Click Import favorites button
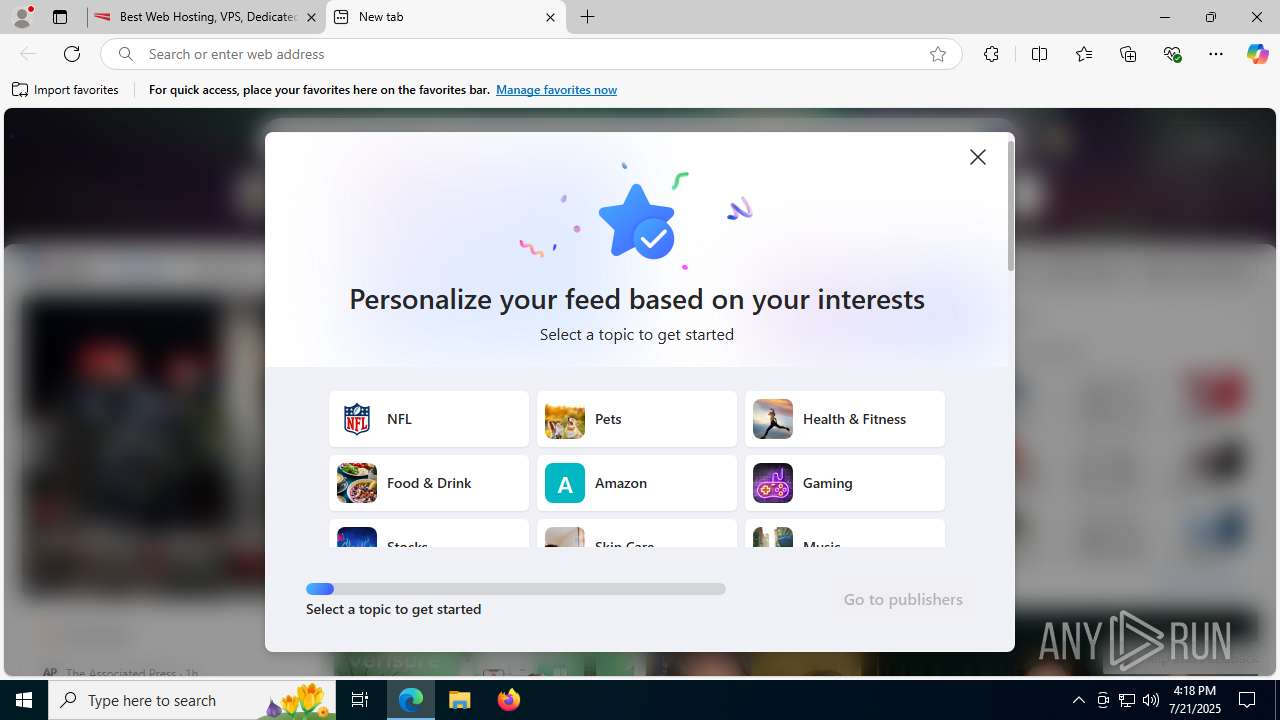Screen dimensions: 1280x720 coord(65,90)
